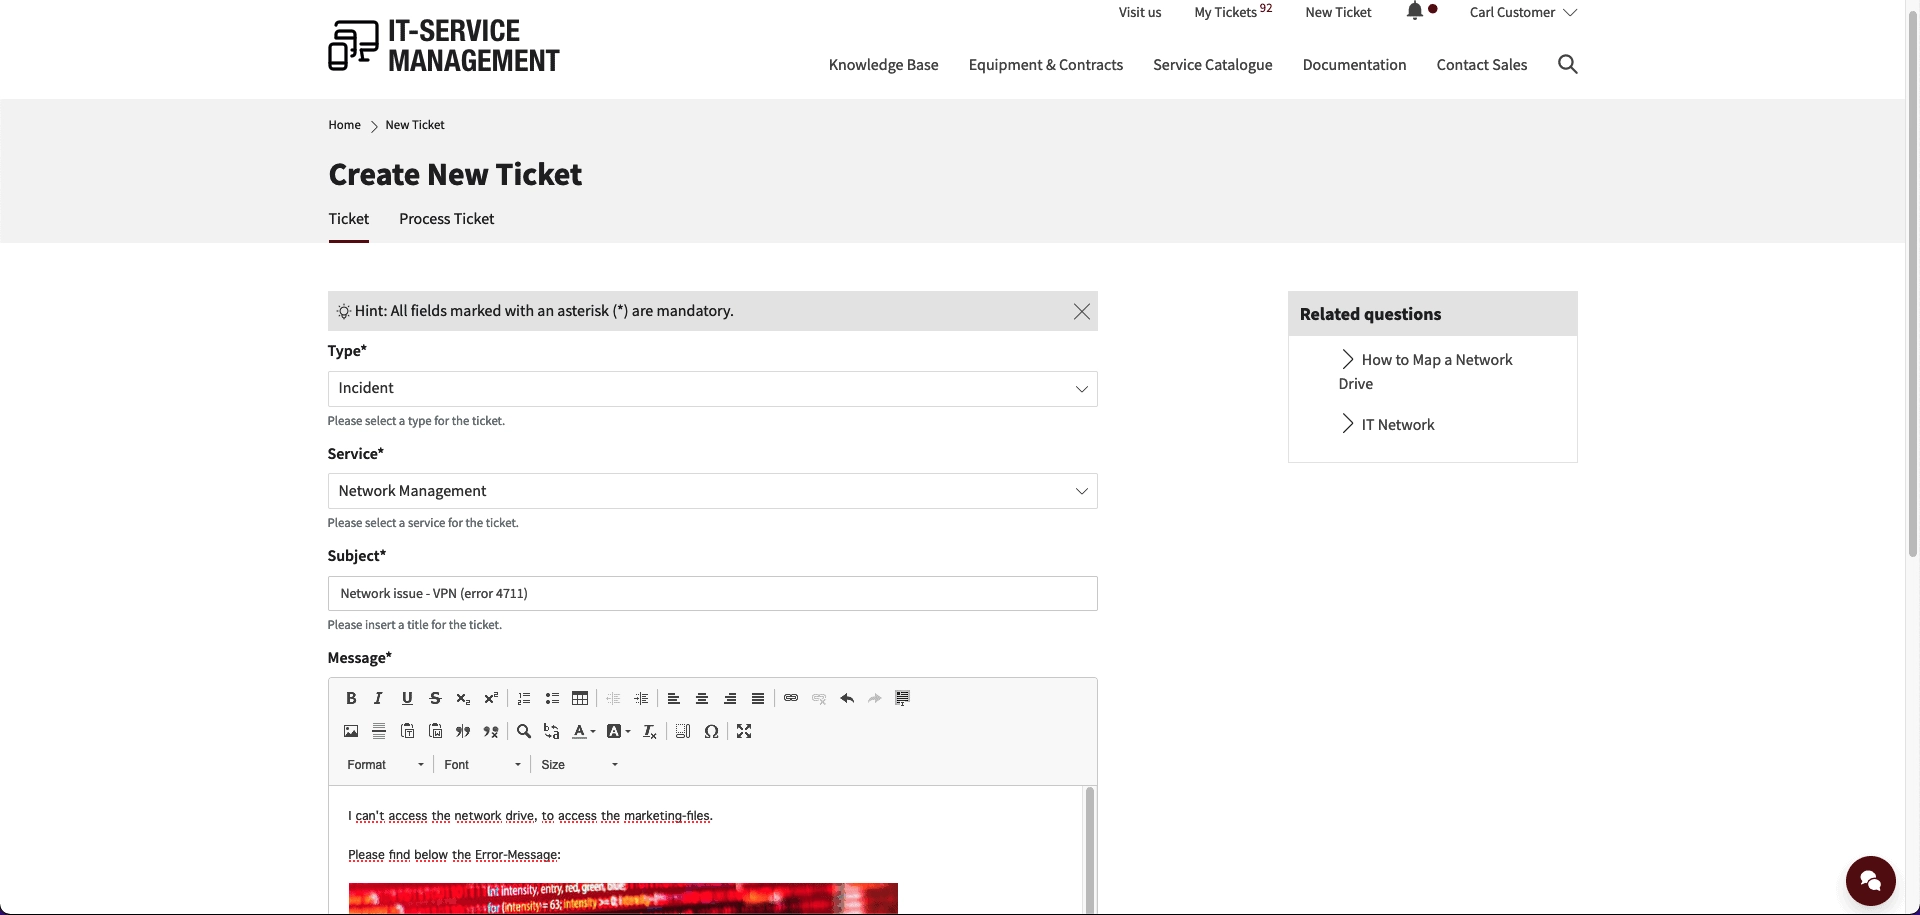Apply subscript formatting
This screenshot has height=915, width=1920.
coord(463,698)
